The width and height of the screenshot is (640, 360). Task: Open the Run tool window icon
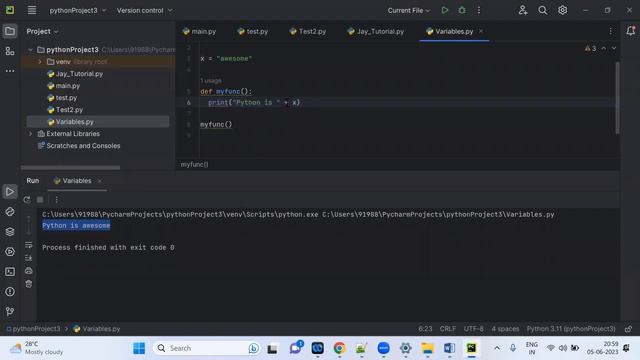(10, 191)
